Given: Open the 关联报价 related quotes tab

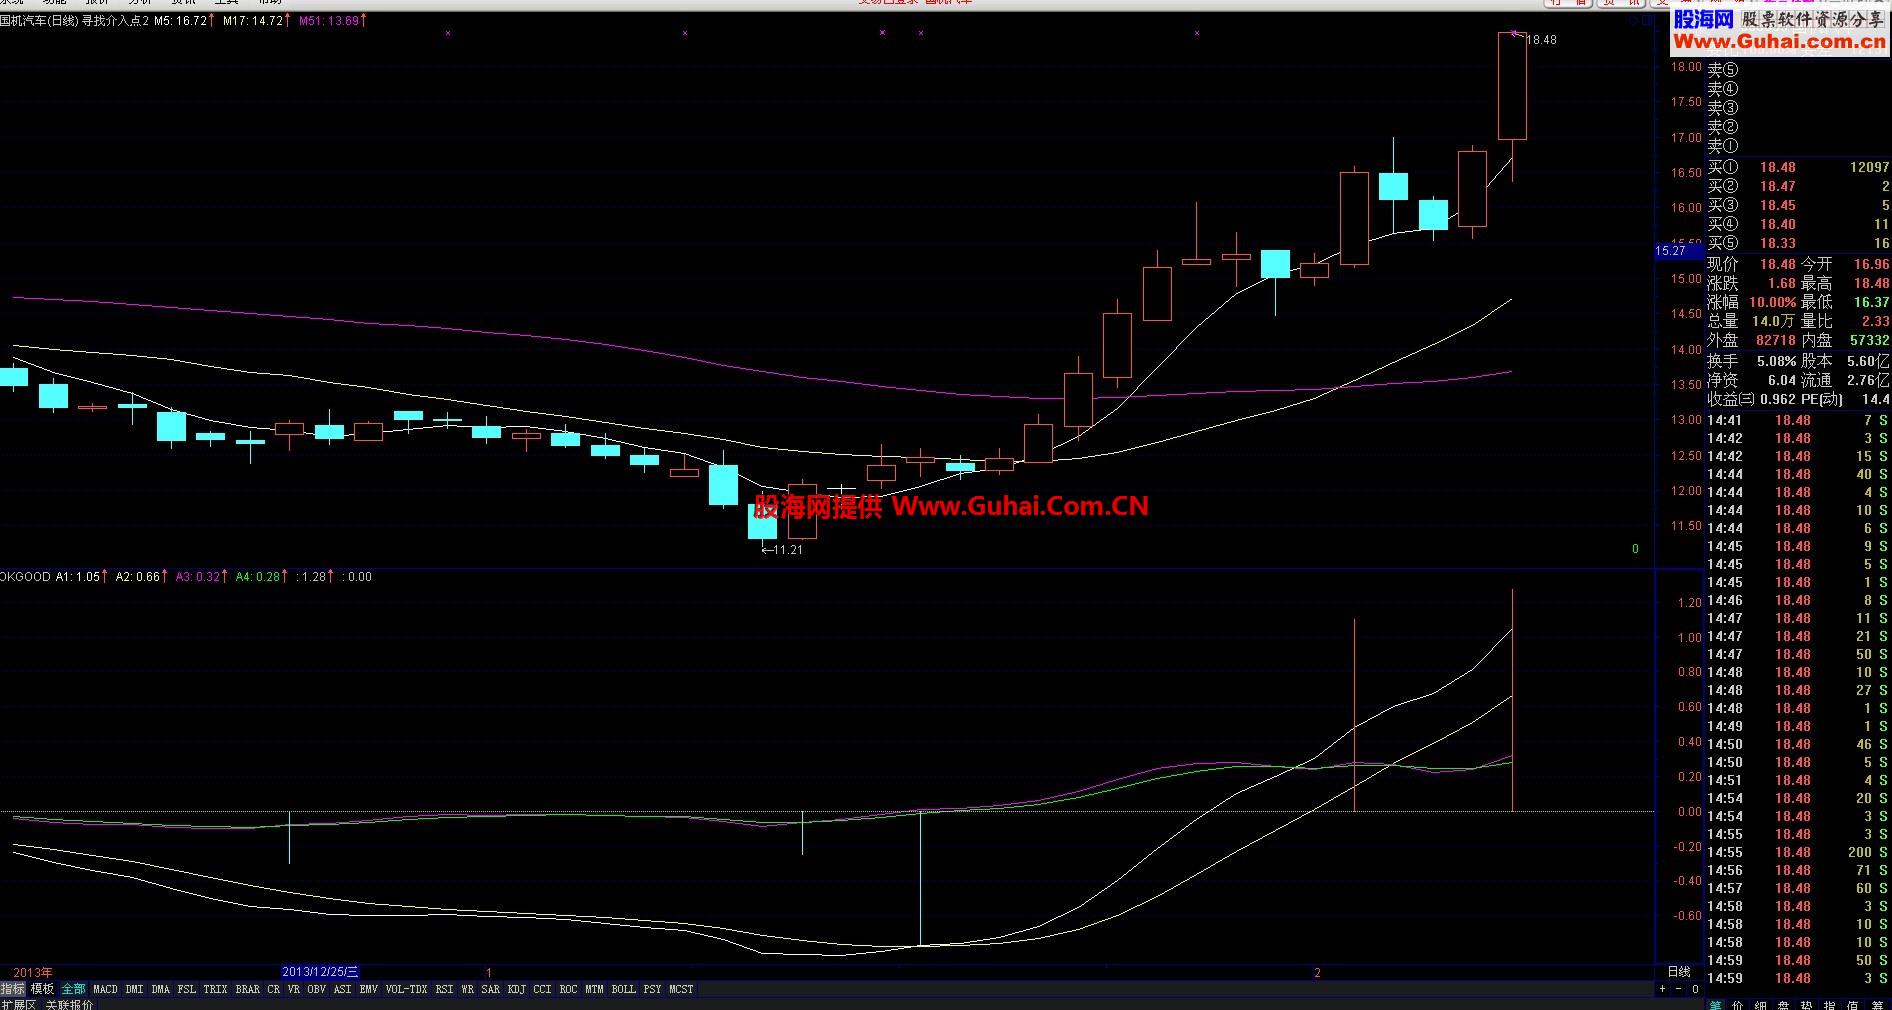Looking at the screenshot, I should click(x=69, y=1004).
